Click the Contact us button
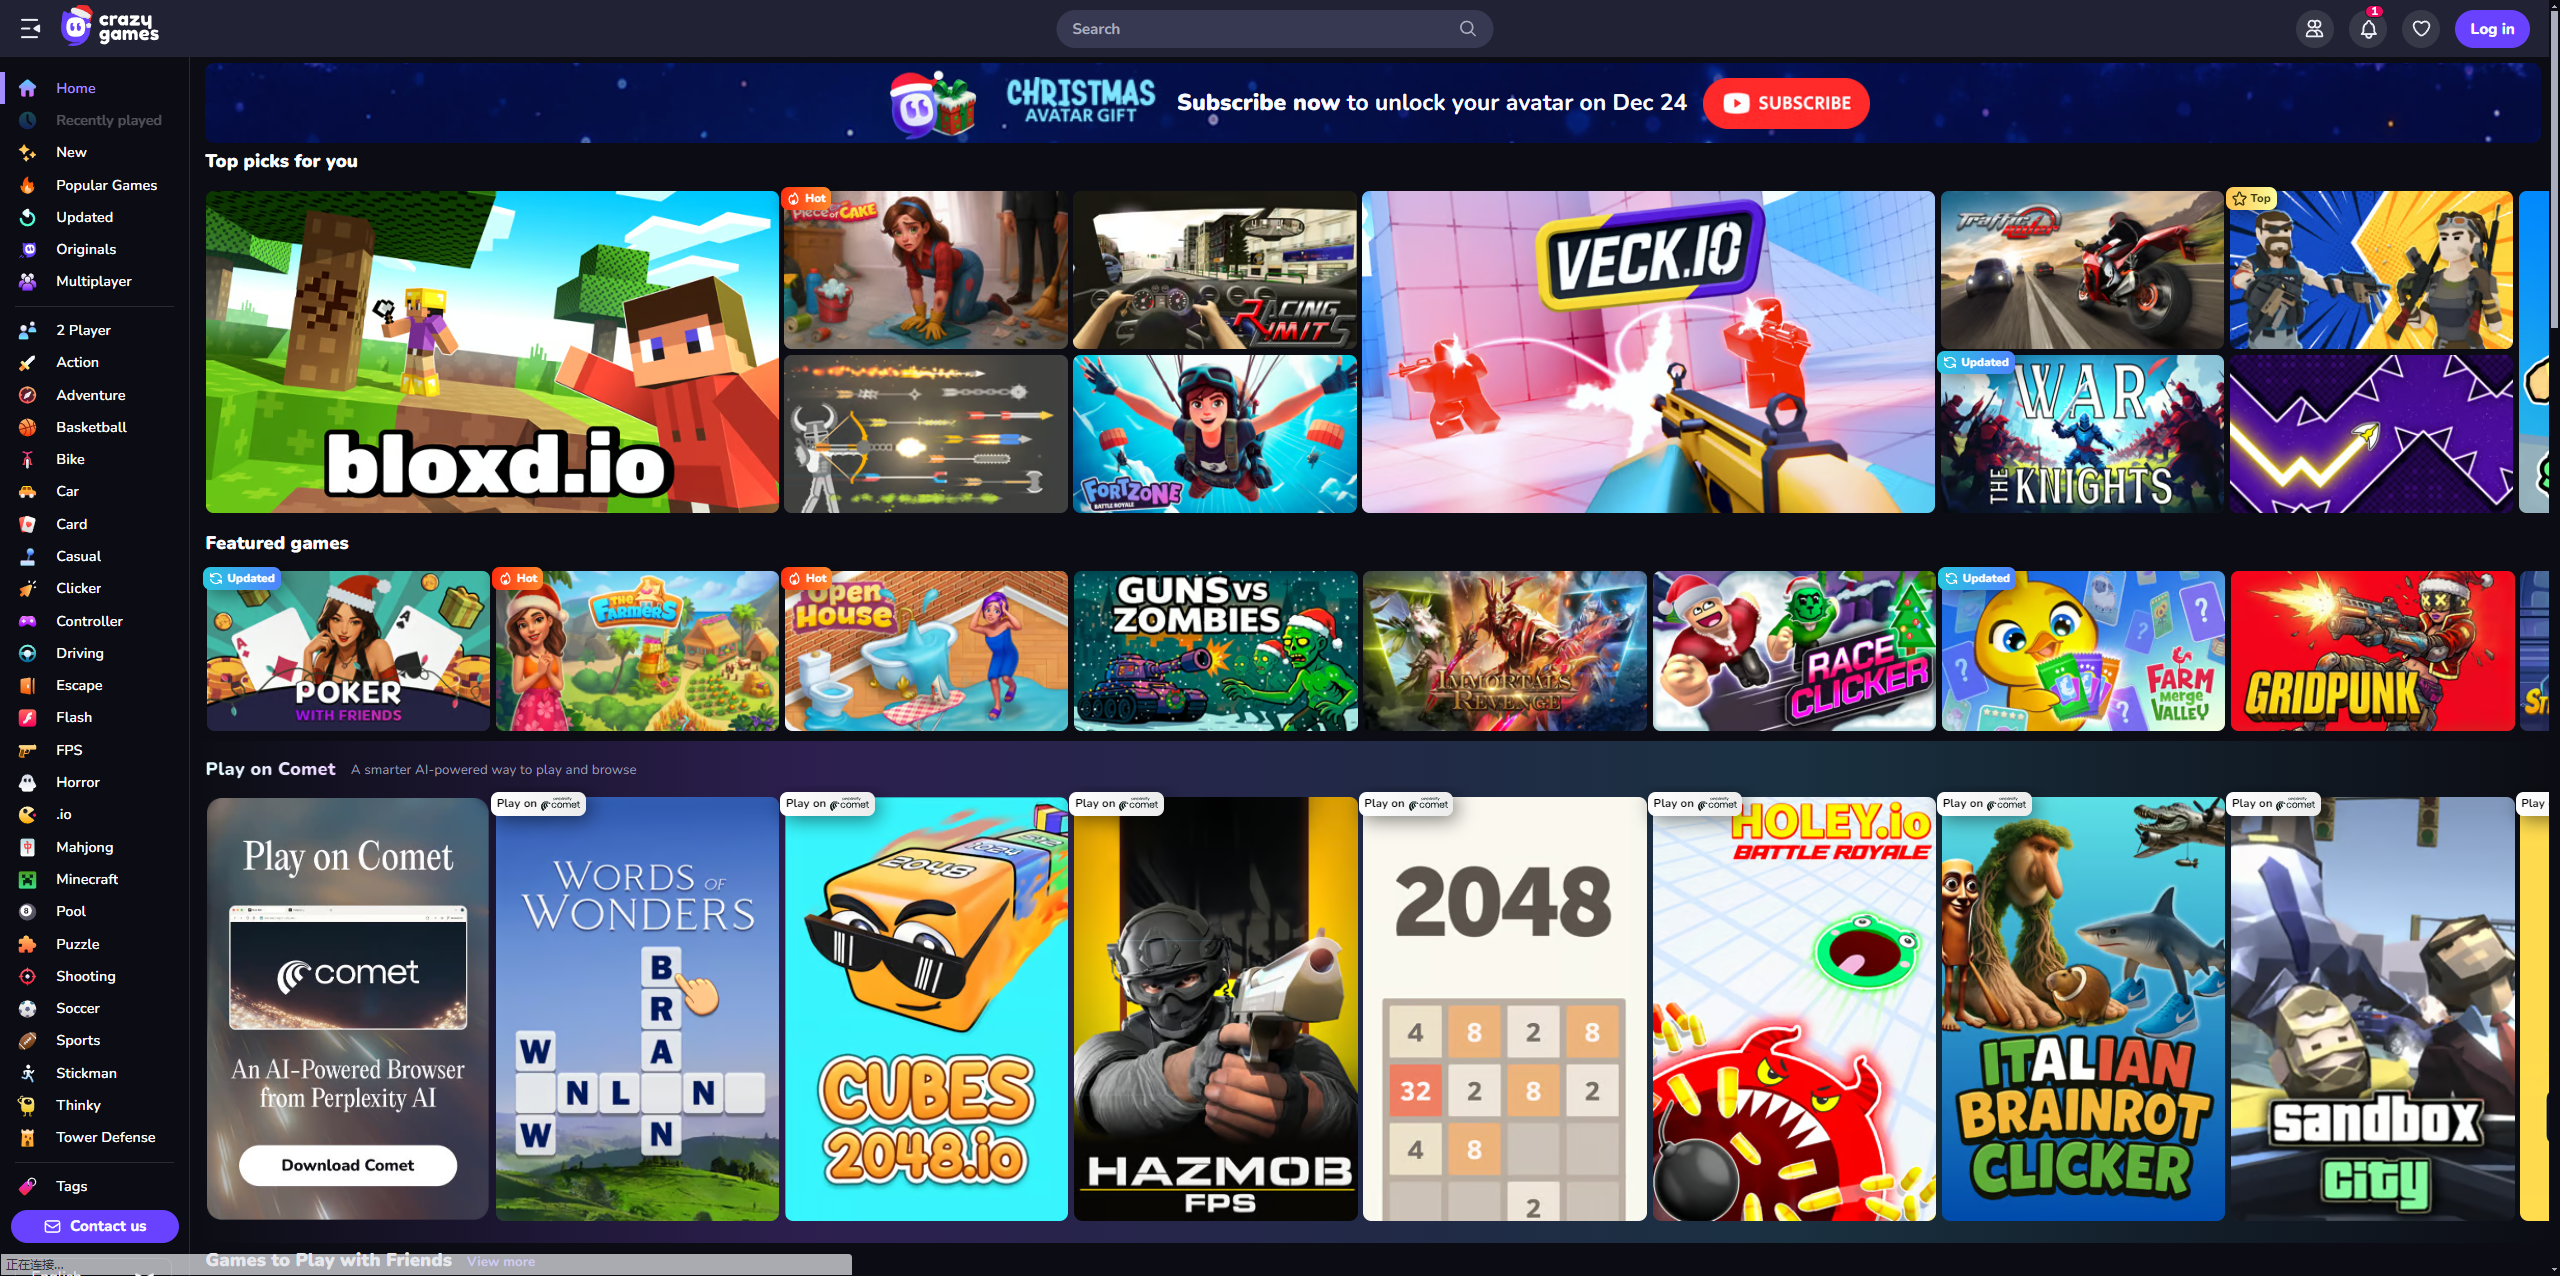Image resolution: width=2560 pixels, height=1276 pixels. point(95,1226)
